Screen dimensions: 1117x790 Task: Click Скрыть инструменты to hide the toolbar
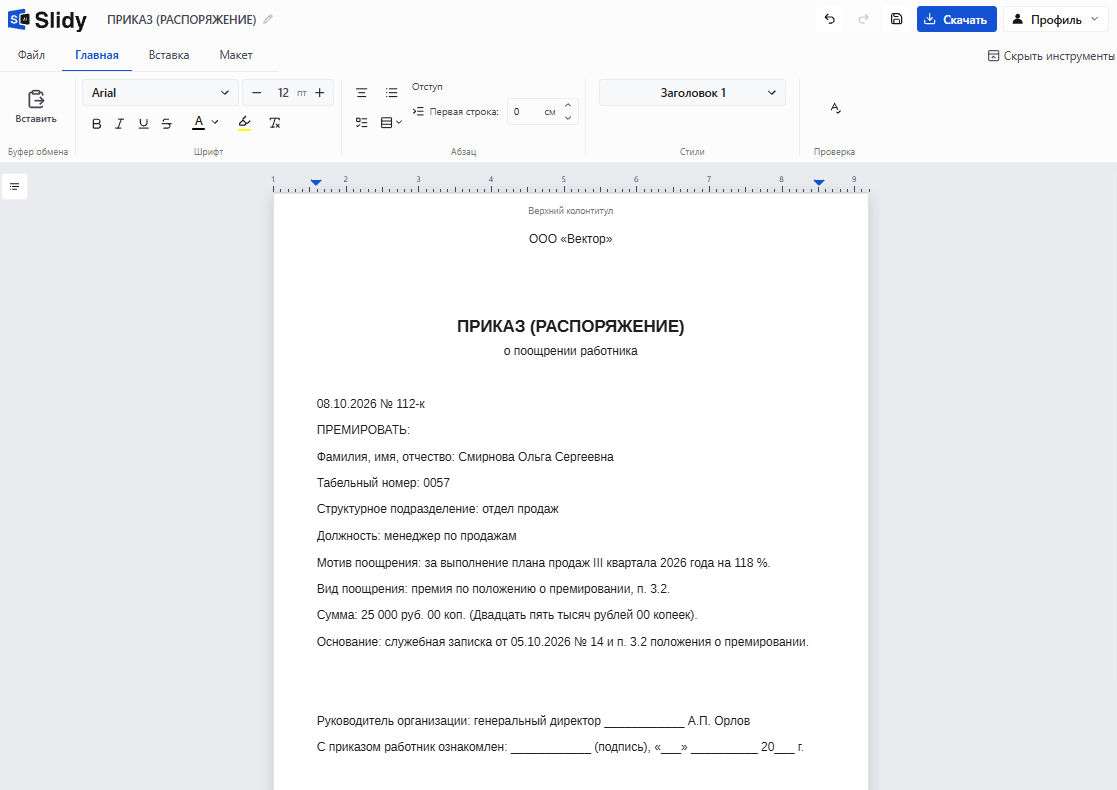[x=1051, y=56]
